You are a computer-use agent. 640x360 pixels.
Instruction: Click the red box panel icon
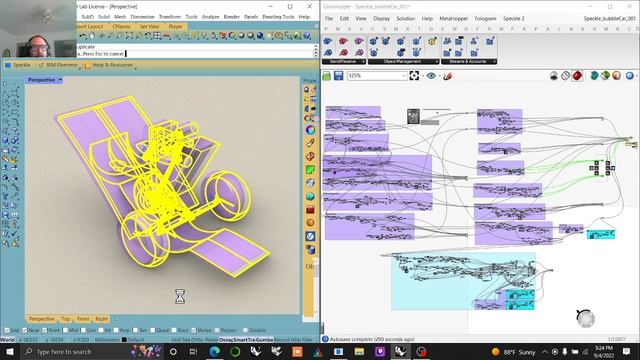click(310, 210)
